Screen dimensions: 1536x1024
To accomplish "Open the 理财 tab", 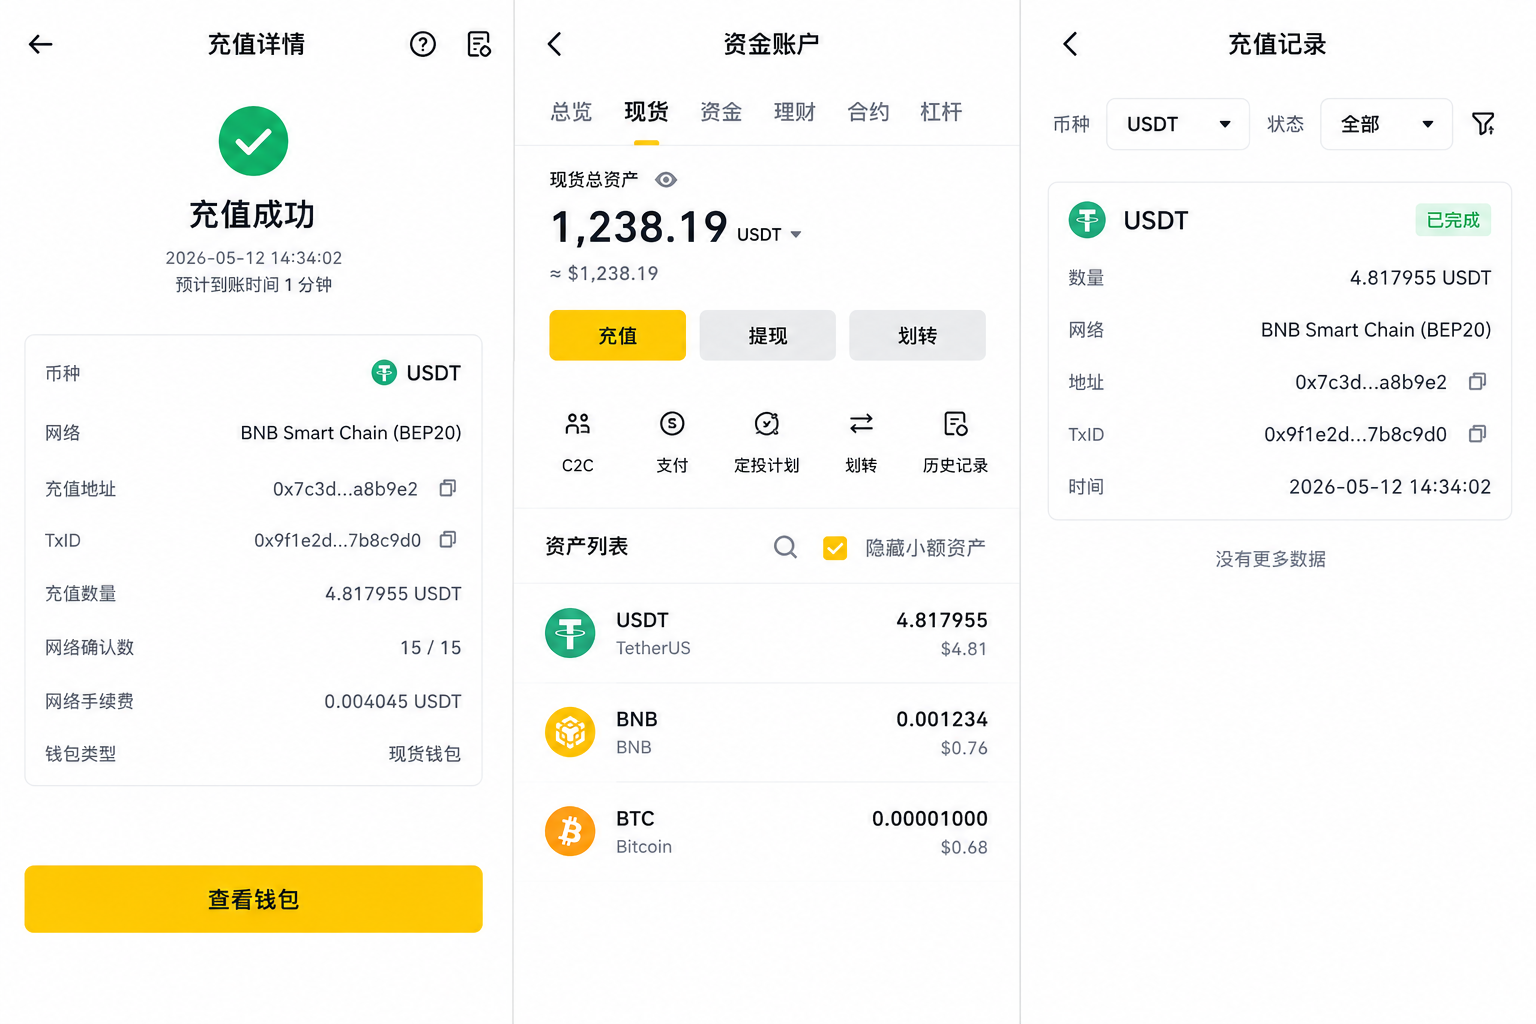I will [x=795, y=112].
